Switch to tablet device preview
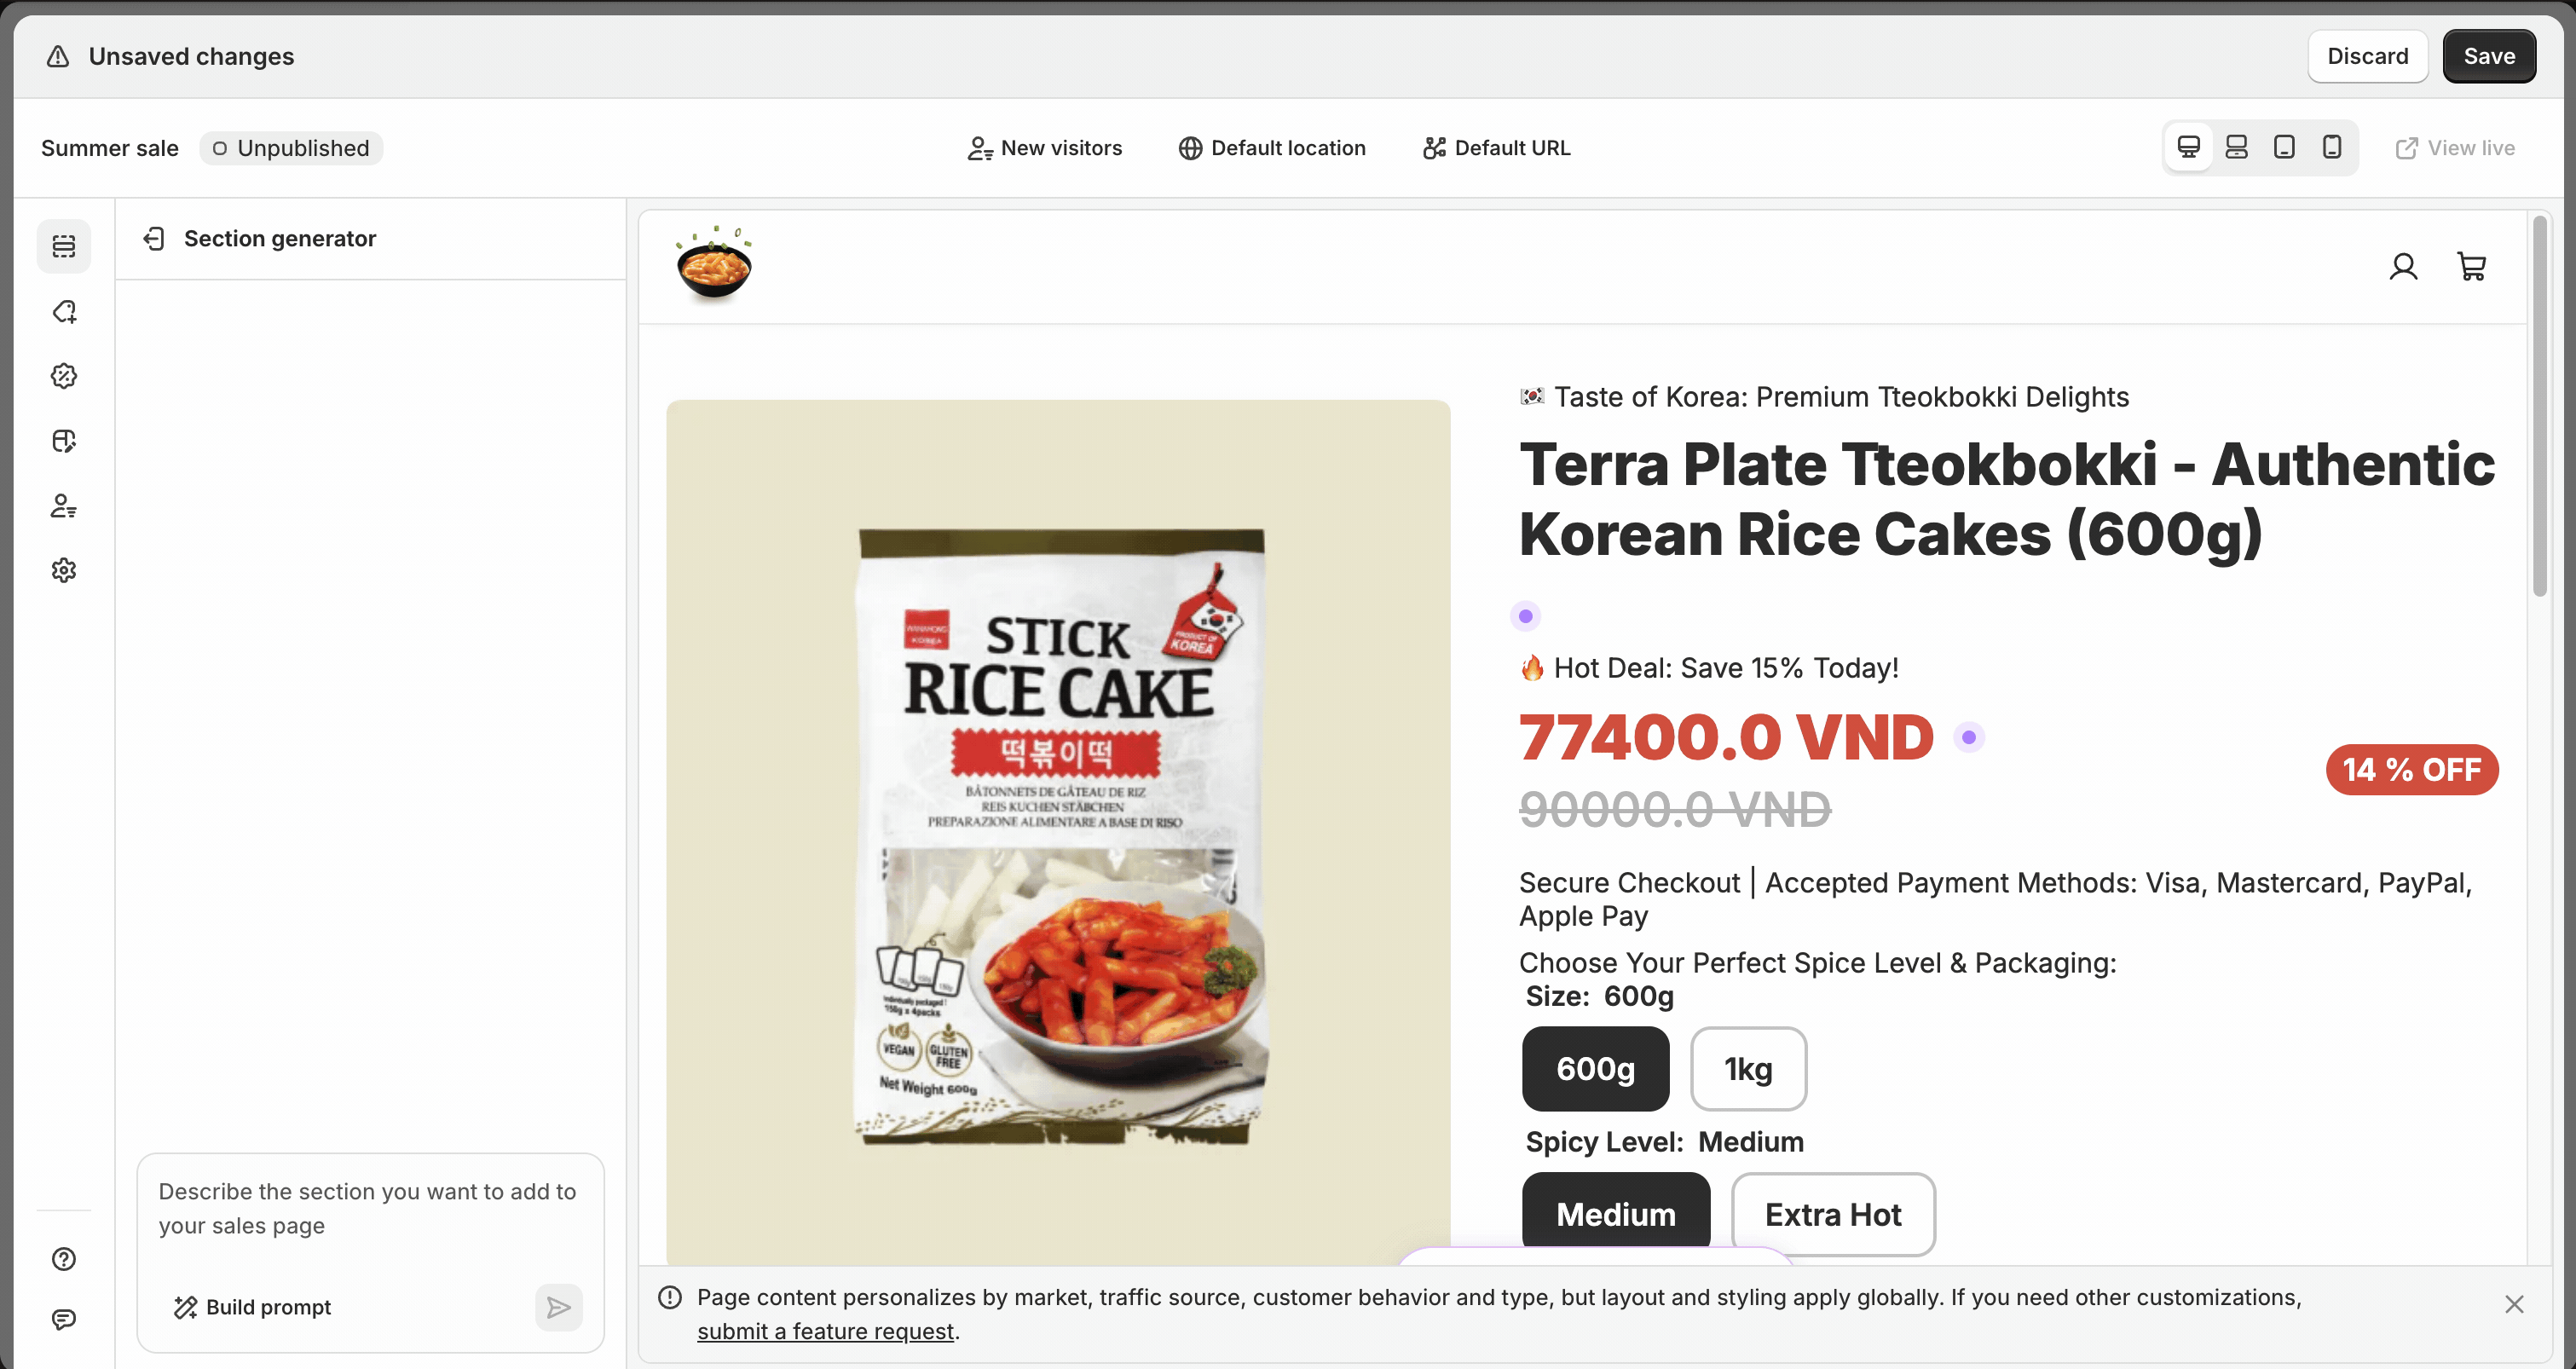The image size is (2576, 1369). (x=2284, y=147)
